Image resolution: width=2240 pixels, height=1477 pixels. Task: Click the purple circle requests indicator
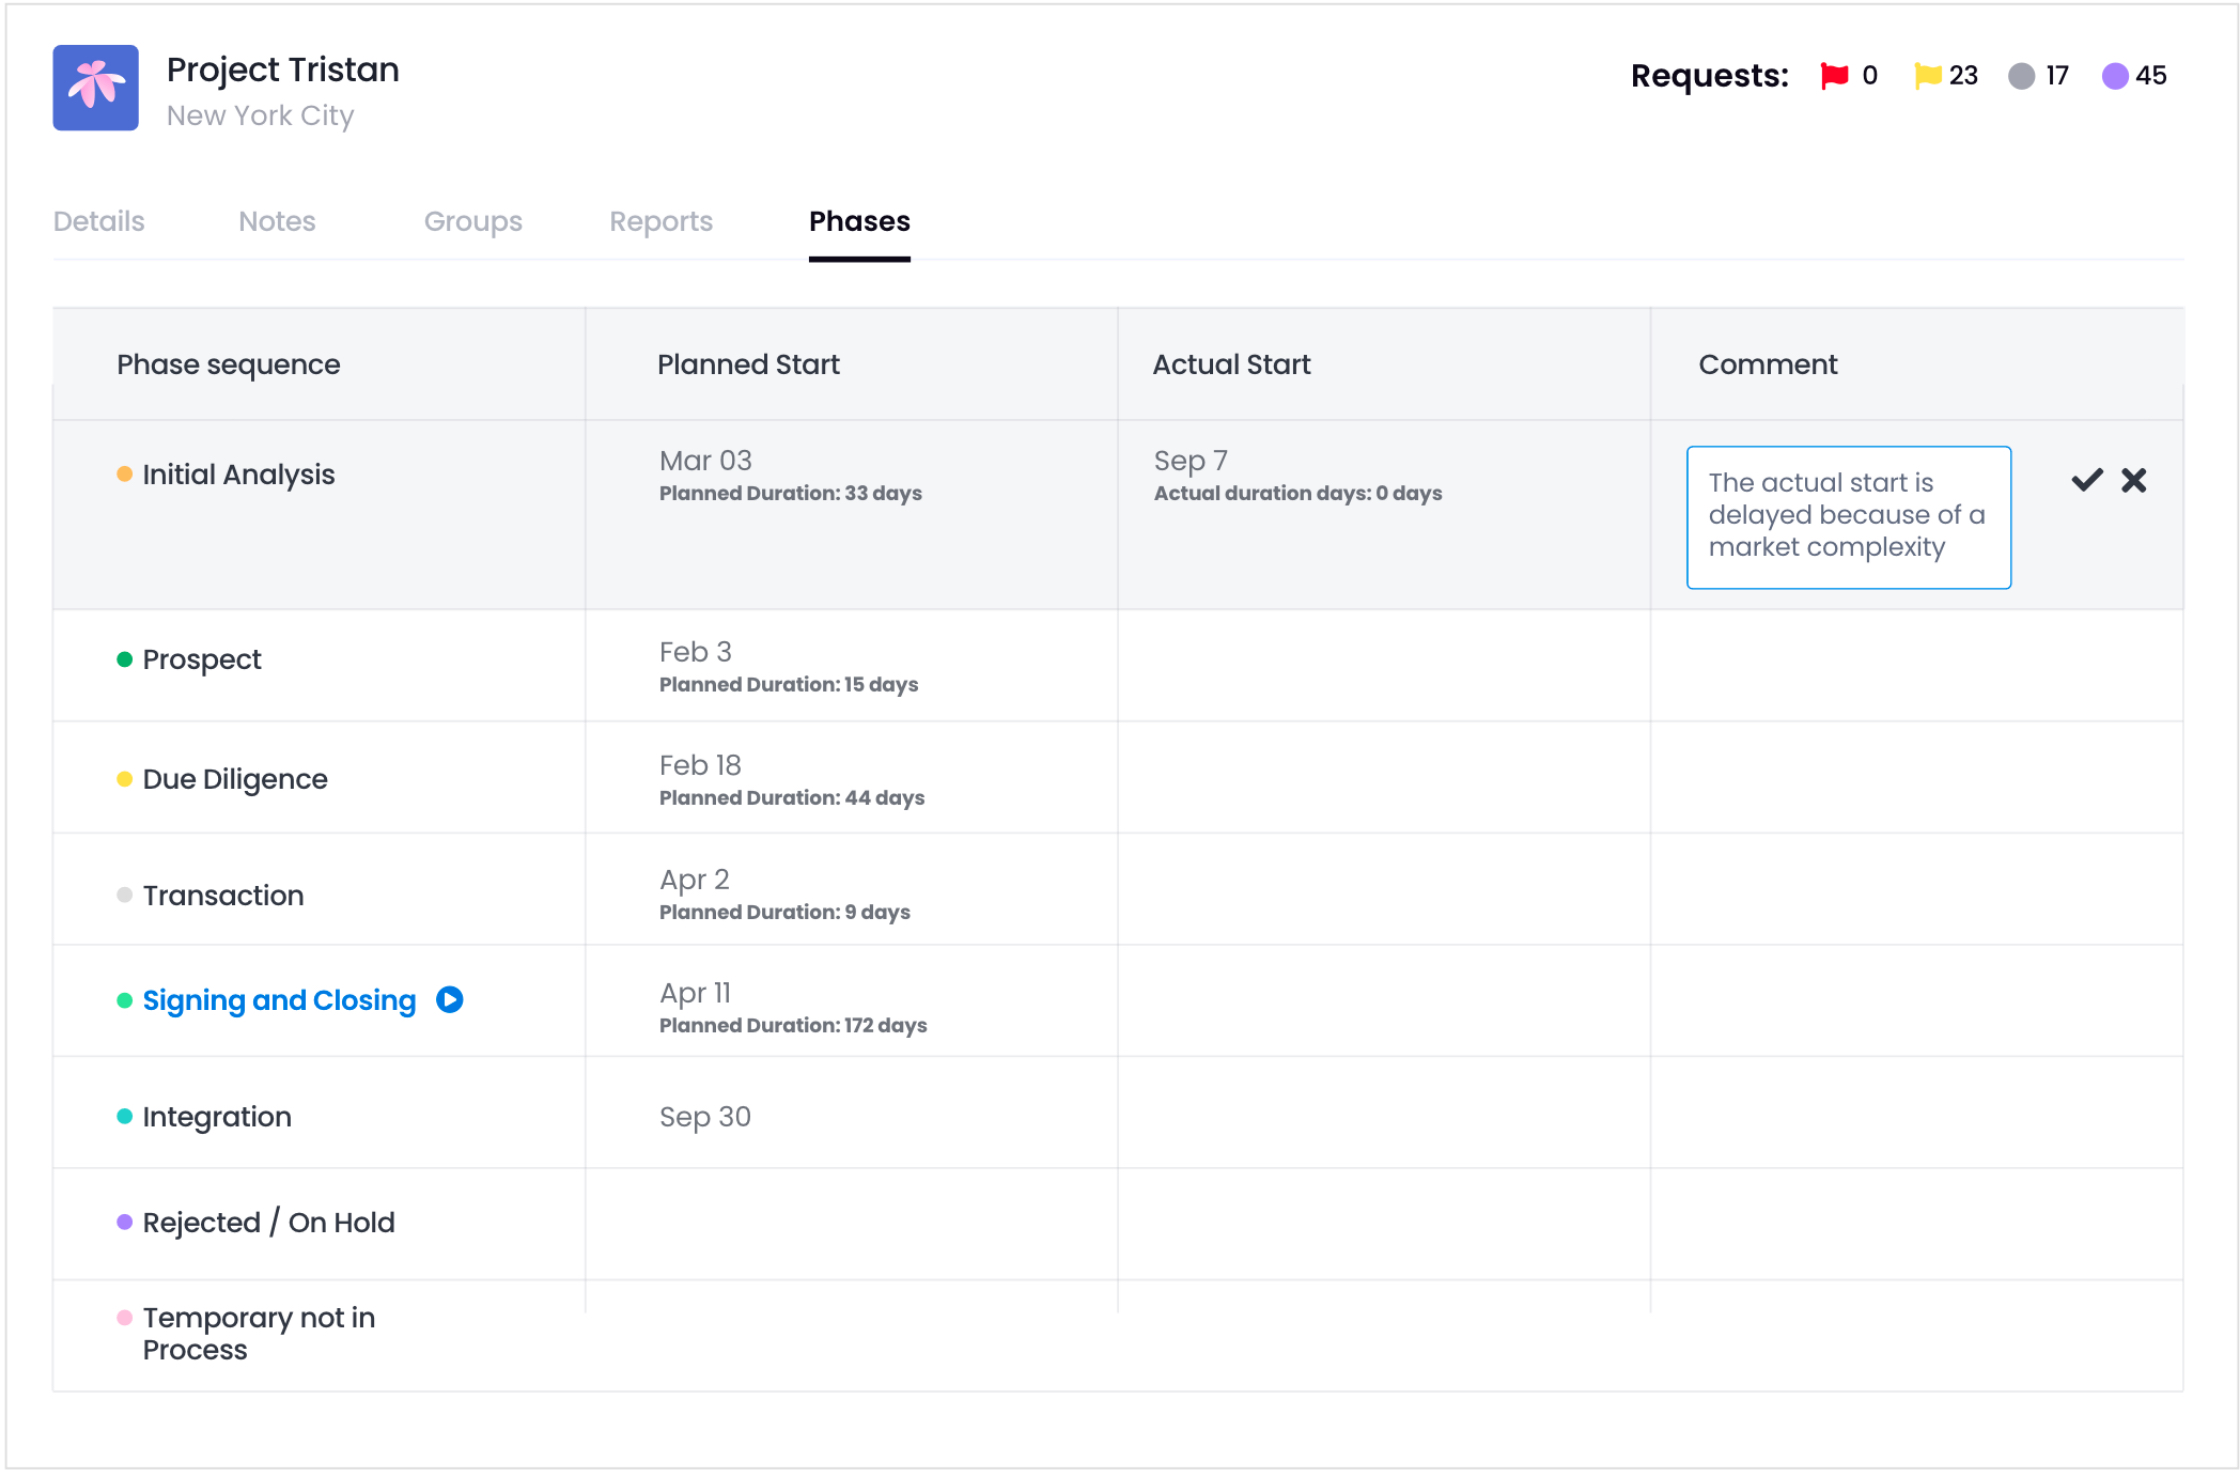[x=2114, y=76]
